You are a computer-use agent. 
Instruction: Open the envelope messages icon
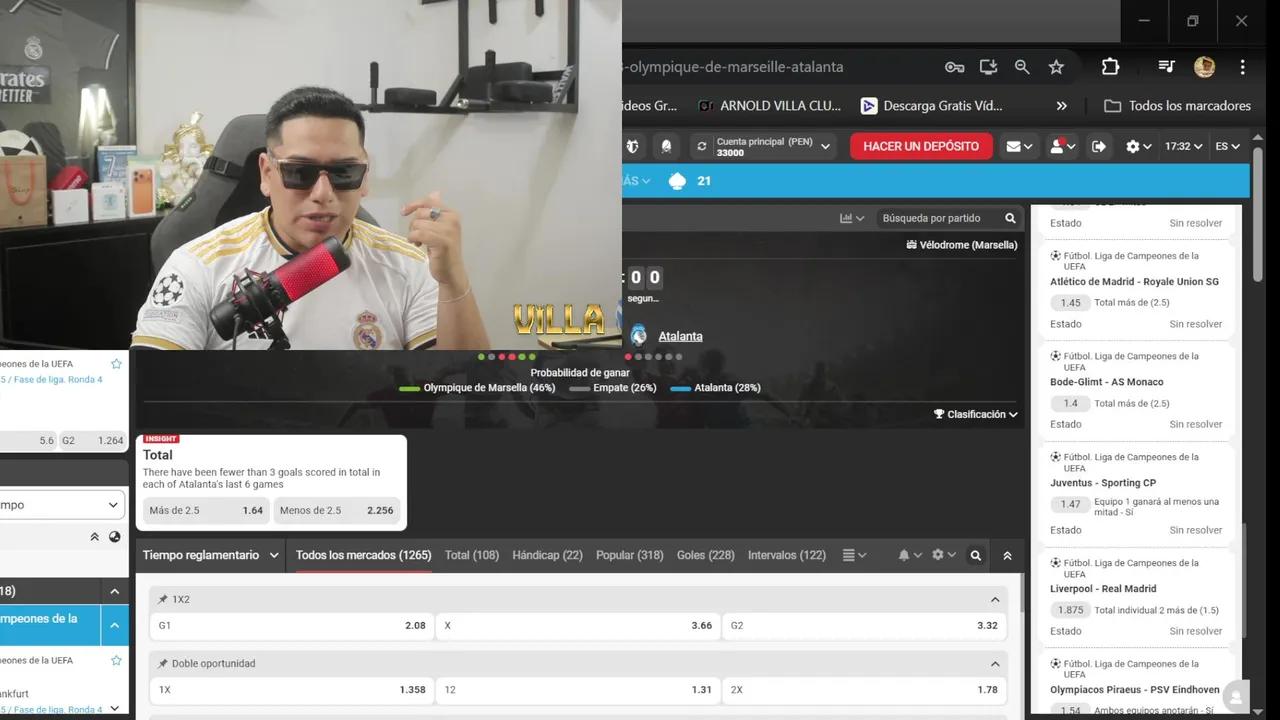pyautogui.click(x=1013, y=146)
